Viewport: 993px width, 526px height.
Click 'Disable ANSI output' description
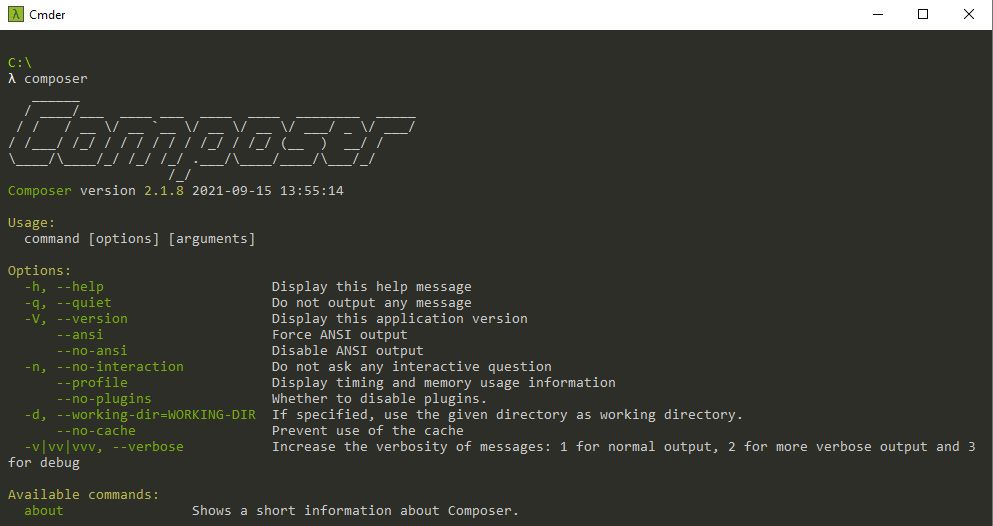348,351
